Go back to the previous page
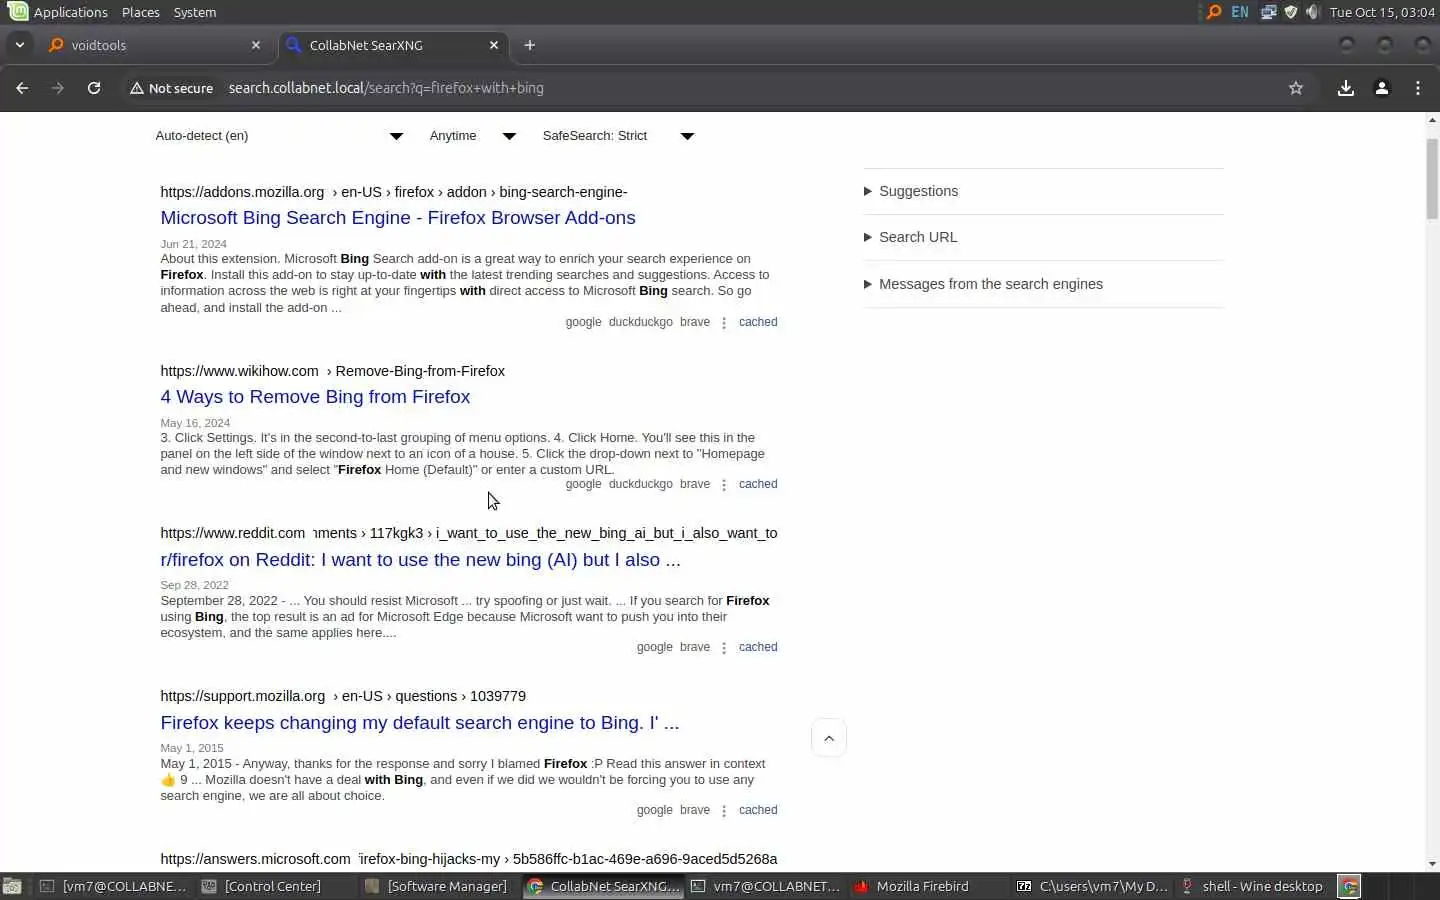Screen dimensions: 1440x900 [x=22, y=88]
